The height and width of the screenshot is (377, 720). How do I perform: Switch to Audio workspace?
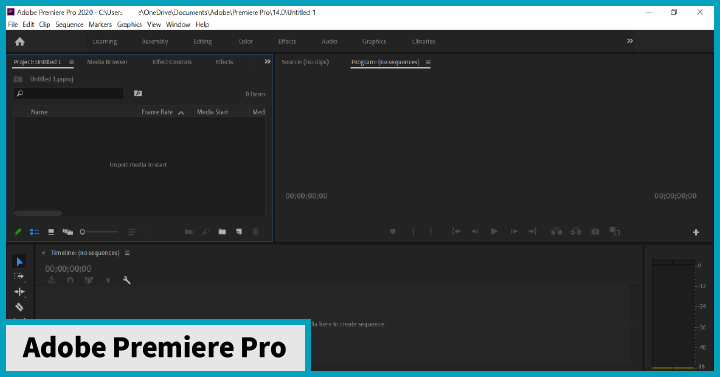(x=329, y=41)
